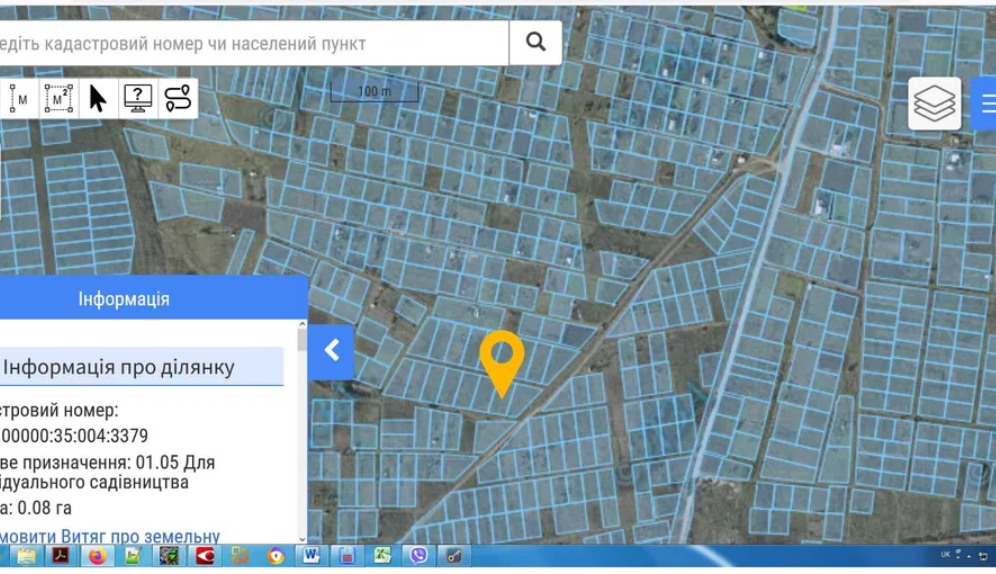The width and height of the screenshot is (996, 574).
Task: Open the monitor help question tool
Action: (x=137, y=98)
